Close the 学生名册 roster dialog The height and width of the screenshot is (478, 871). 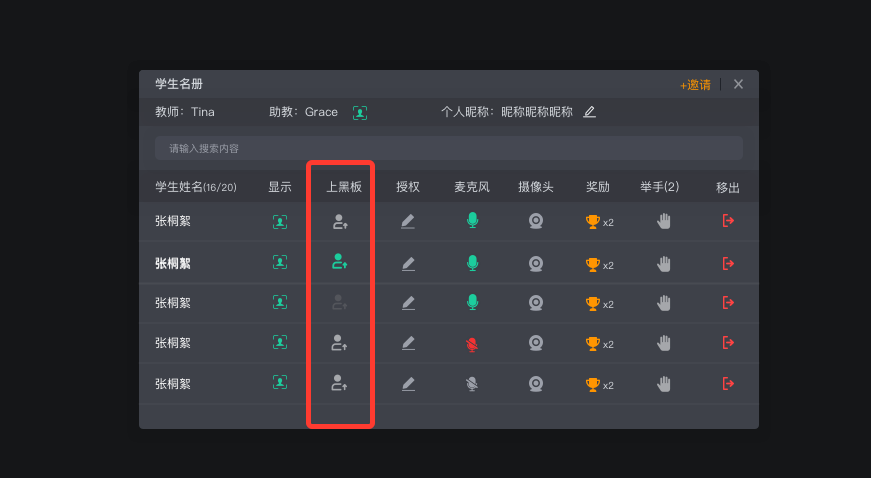[738, 84]
